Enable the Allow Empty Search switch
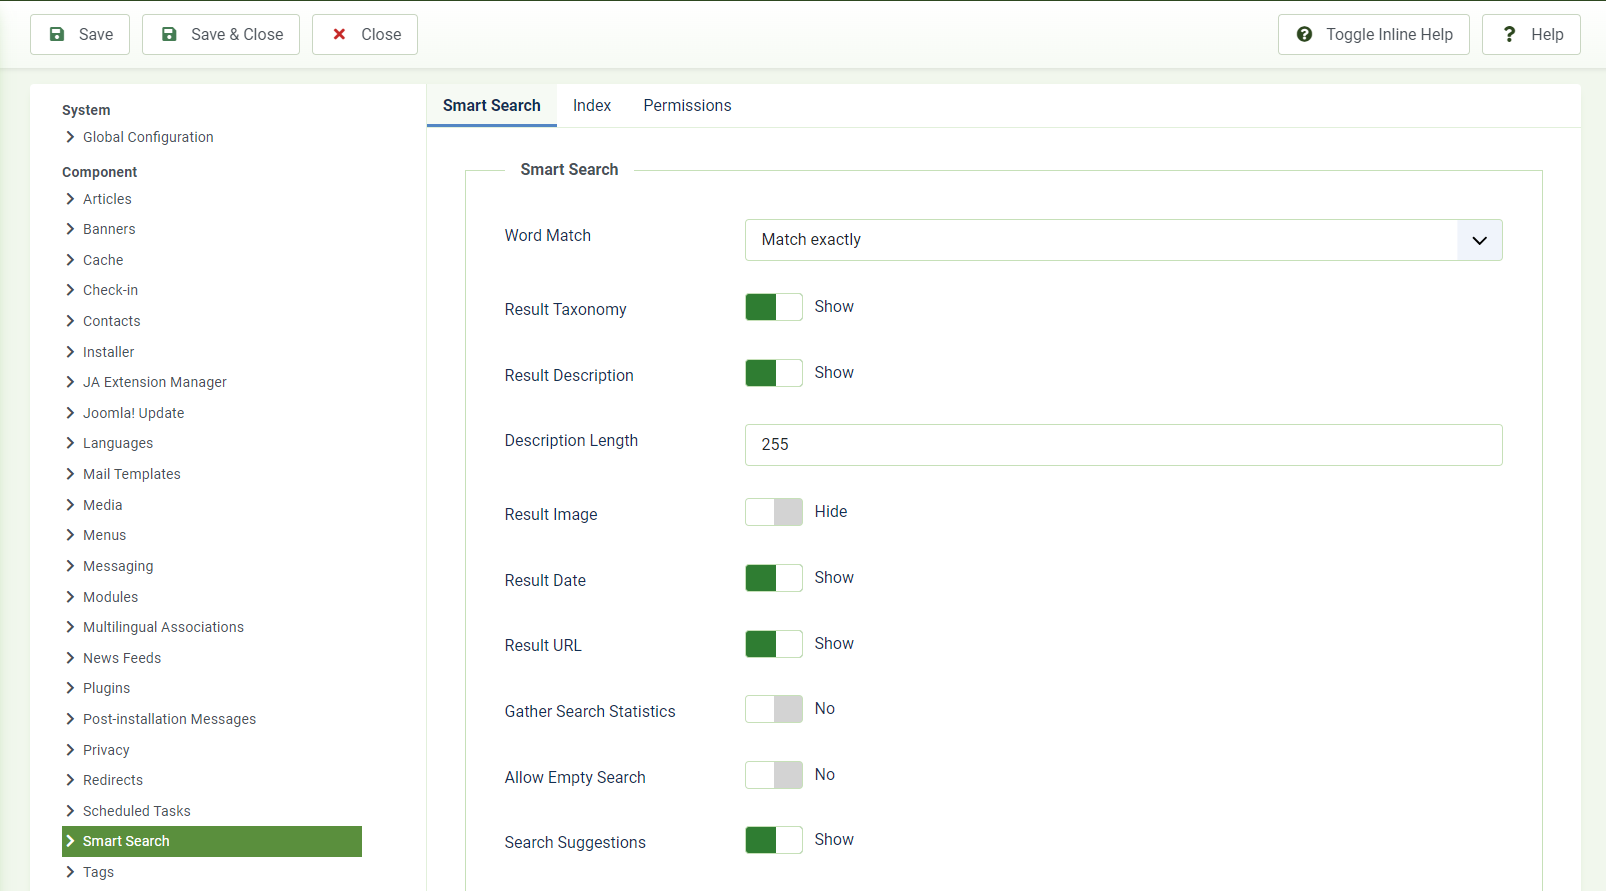This screenshot has width=1606, height=891. pos(774,775)
